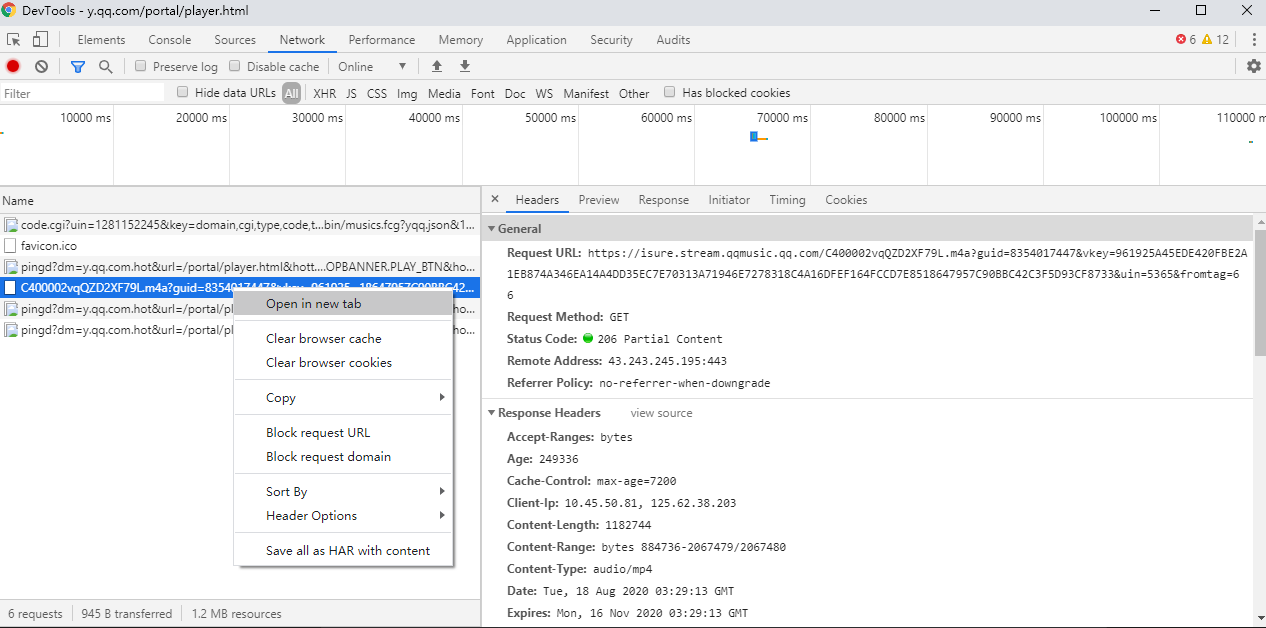This screenshot has width=1266, height=628.
Task: Toggle the filter funnel icon
Action: 78,66
